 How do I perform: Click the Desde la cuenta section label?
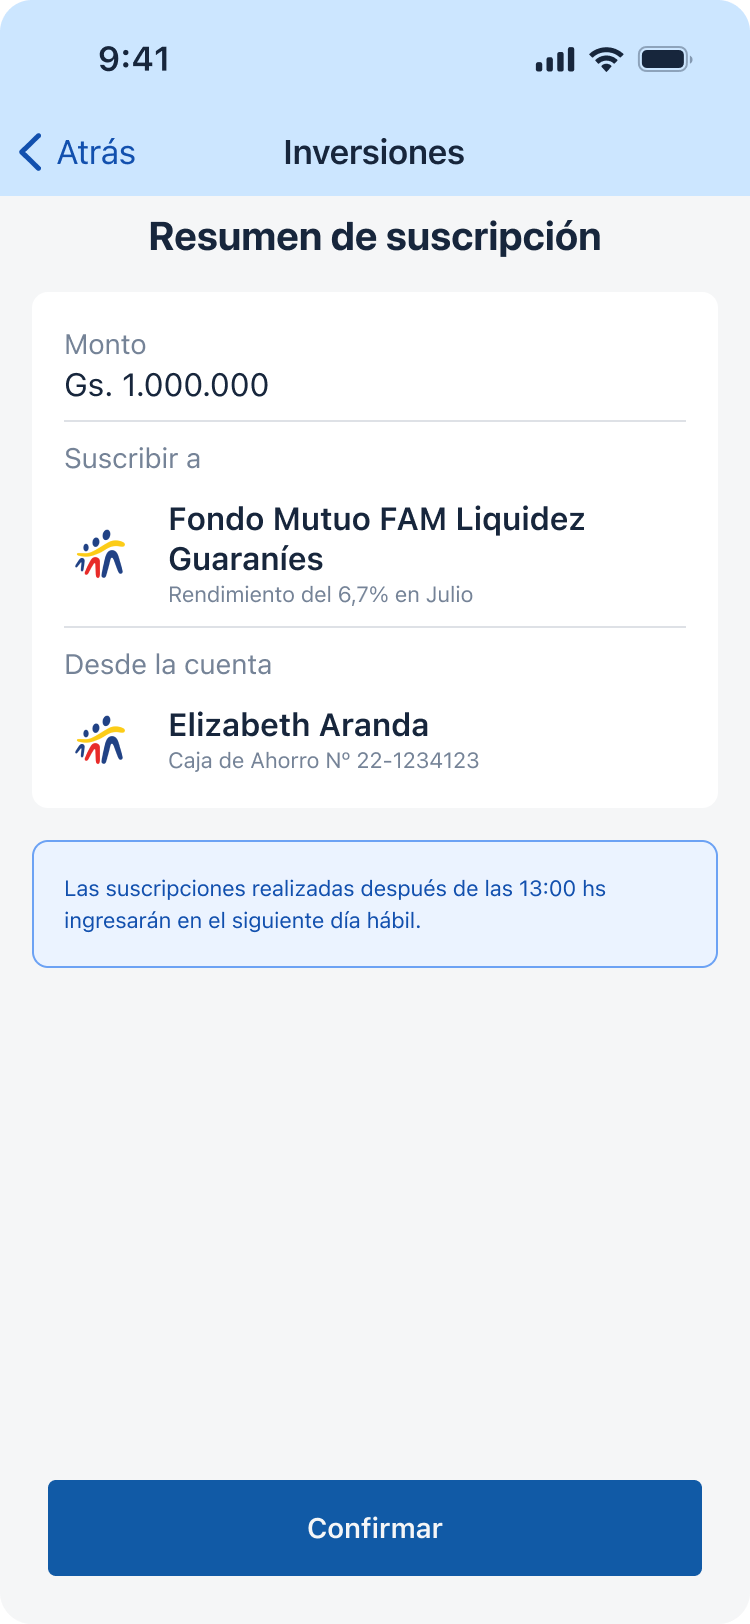click(x=168, y=665)
